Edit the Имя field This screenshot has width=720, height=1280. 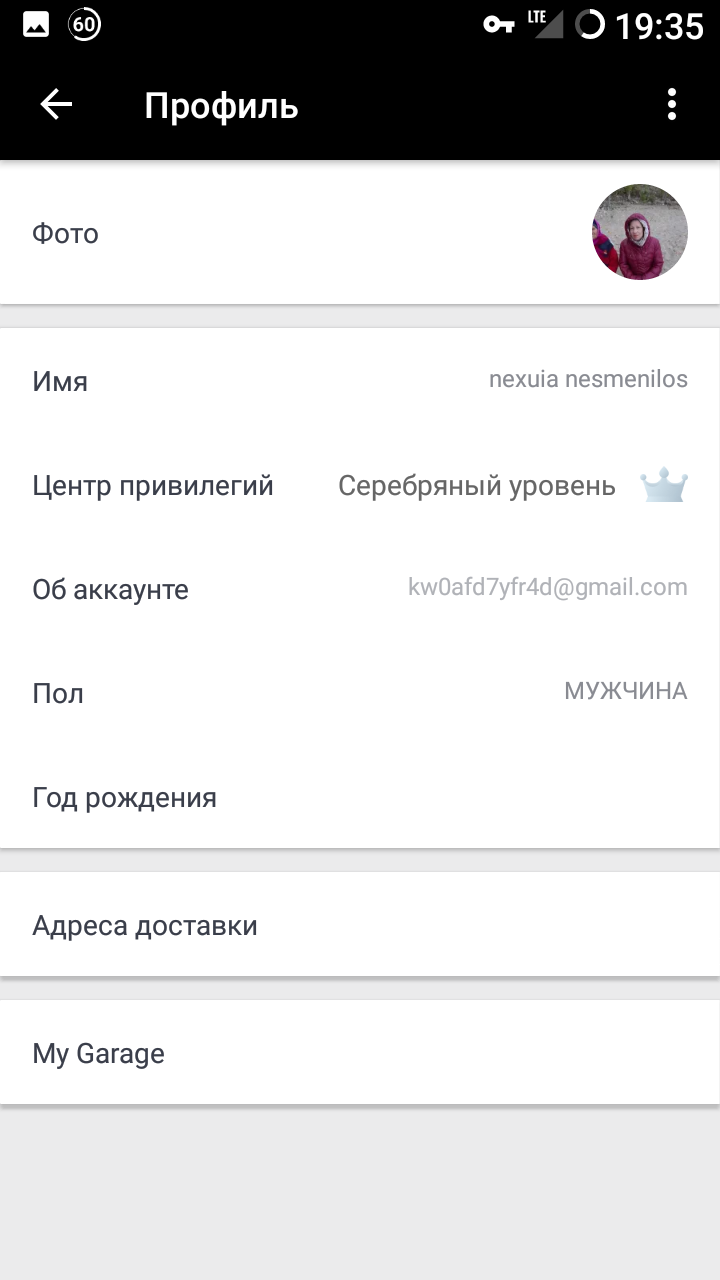360,381
